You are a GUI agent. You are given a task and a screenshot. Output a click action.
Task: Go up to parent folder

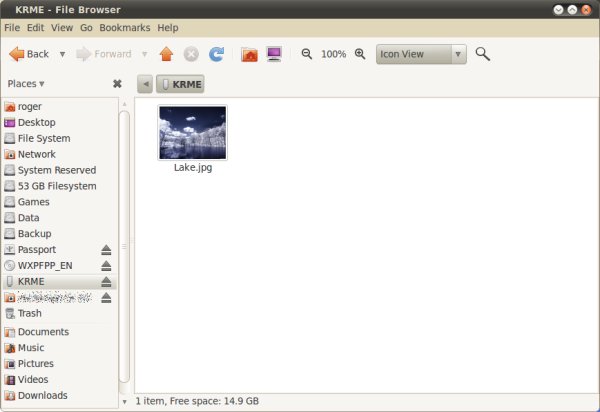pyautogui.click(x=166, y=54)
